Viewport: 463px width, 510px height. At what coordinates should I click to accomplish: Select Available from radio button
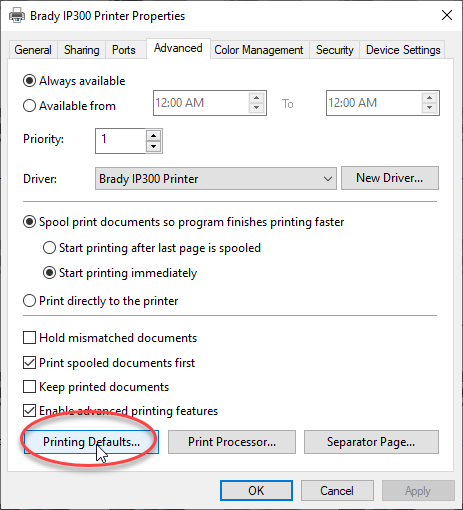pyautogui.click(x=29, y=106)
